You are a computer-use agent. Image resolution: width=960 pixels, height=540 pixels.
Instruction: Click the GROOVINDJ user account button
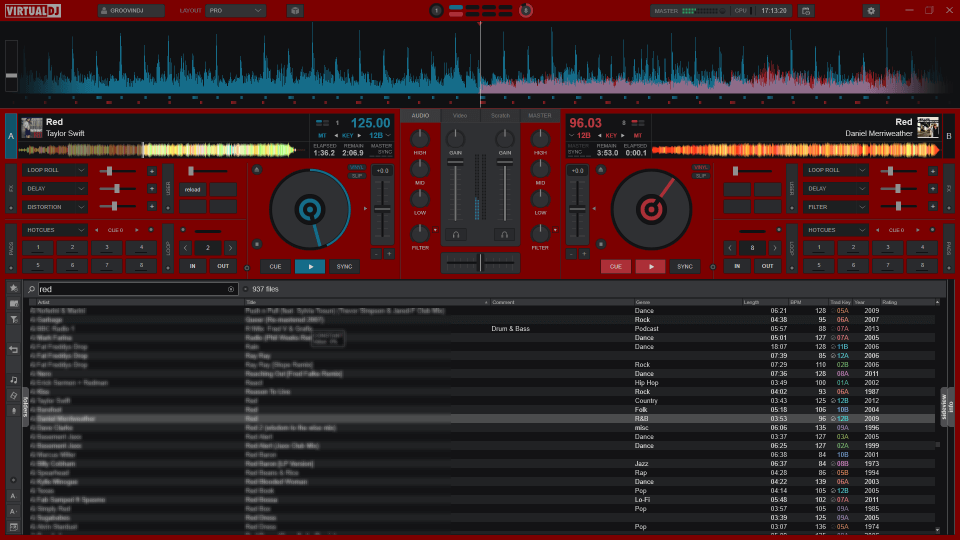click(x=130, y=11)
